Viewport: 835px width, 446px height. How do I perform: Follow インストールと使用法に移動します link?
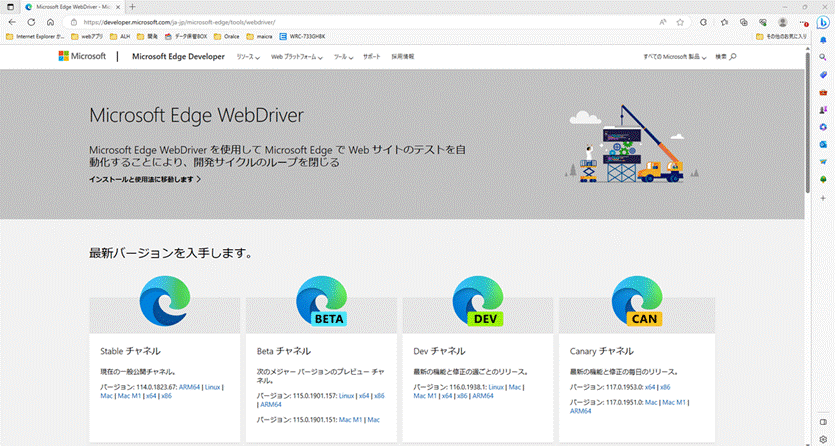pos(145,180)
